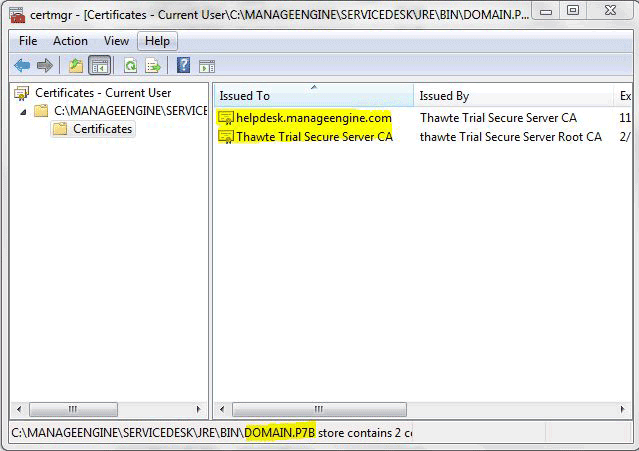The height and width of the screenshot is (451, 639).
Task: Select the helpdesk.manageengine.com certificate
Action: [x=313, y=118]
